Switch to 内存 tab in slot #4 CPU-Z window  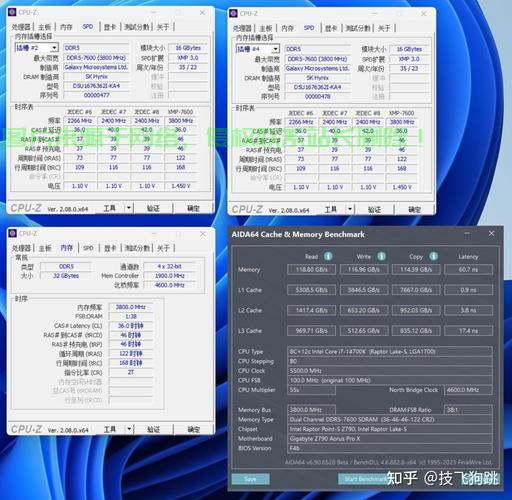[287, 28]
